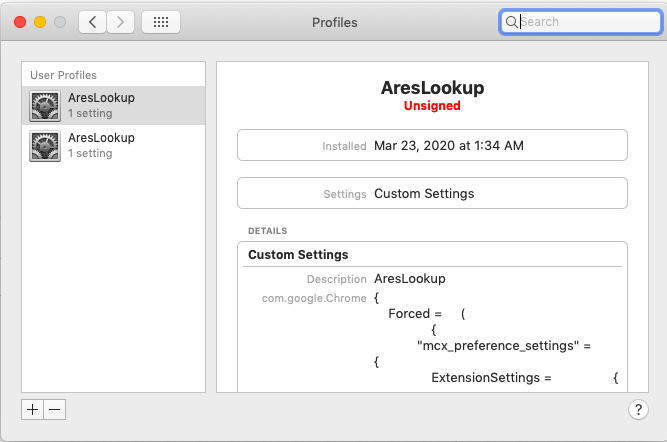667x442 pixels.
Task: Select the second AresLookup profile row
Action: (x=113, y=145)
